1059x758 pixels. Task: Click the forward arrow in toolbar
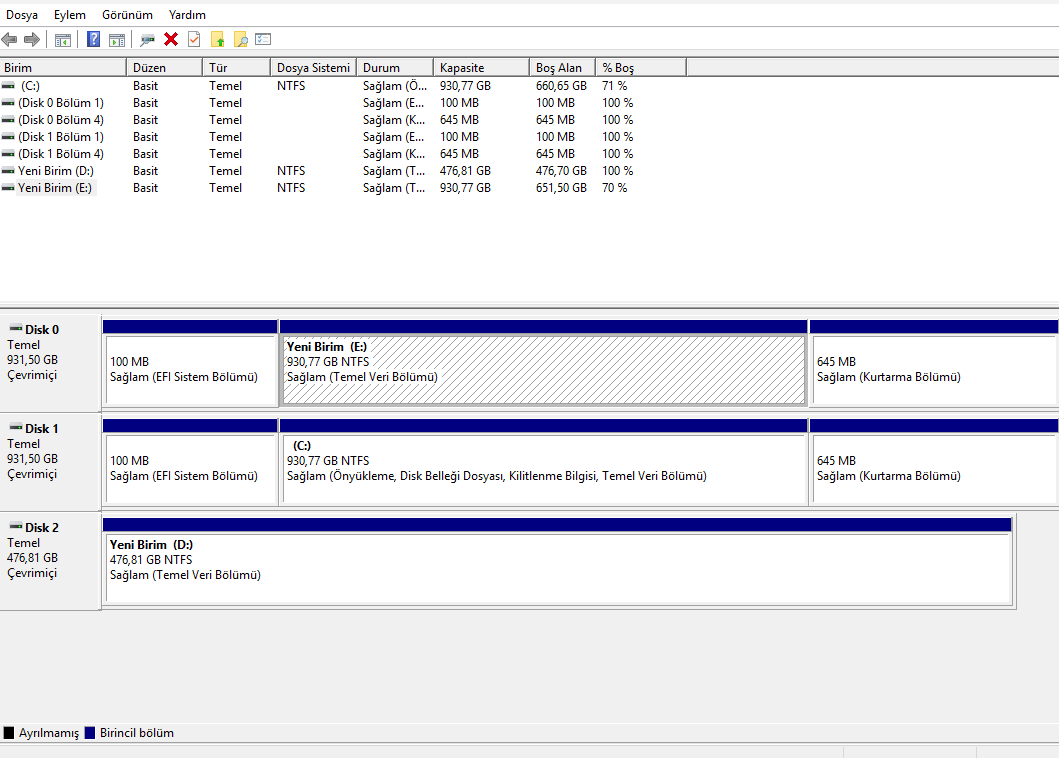[x=31, y=39]
